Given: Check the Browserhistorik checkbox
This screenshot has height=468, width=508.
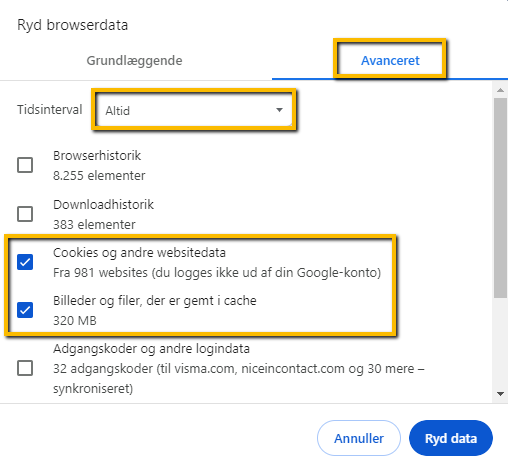Looking at the screenshot, I should 25,165.
